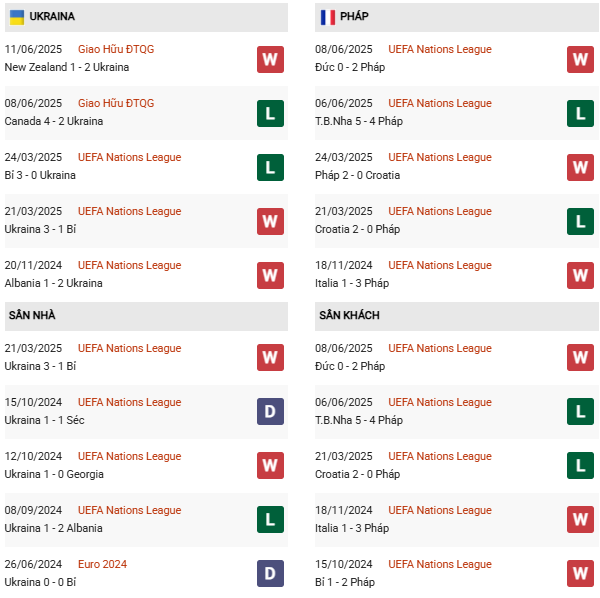Screen dimensions: 600x598
Task: Click W badge for Bỉ 1 - 2 Pháp
Action: point(580,574)
